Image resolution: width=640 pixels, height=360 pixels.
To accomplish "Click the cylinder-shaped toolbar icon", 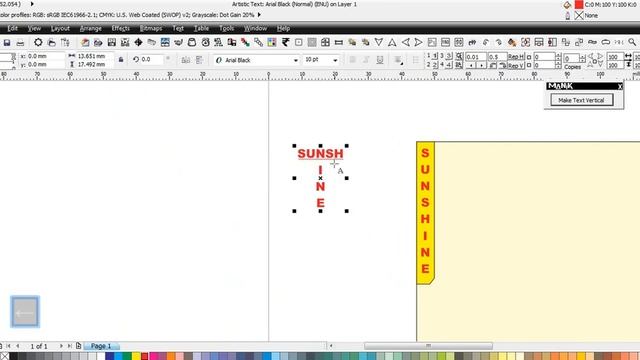I will click(191, 42).
